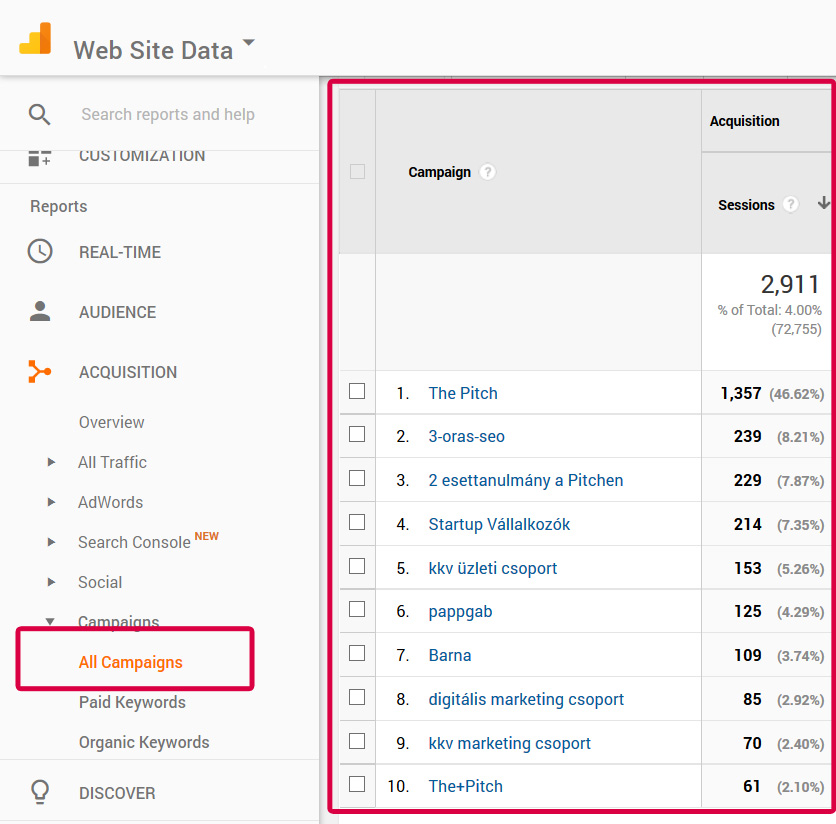The image size is (836, 824).
Task: Toggle the select-all campaigns header checkbox
Action: click(357, 172)
